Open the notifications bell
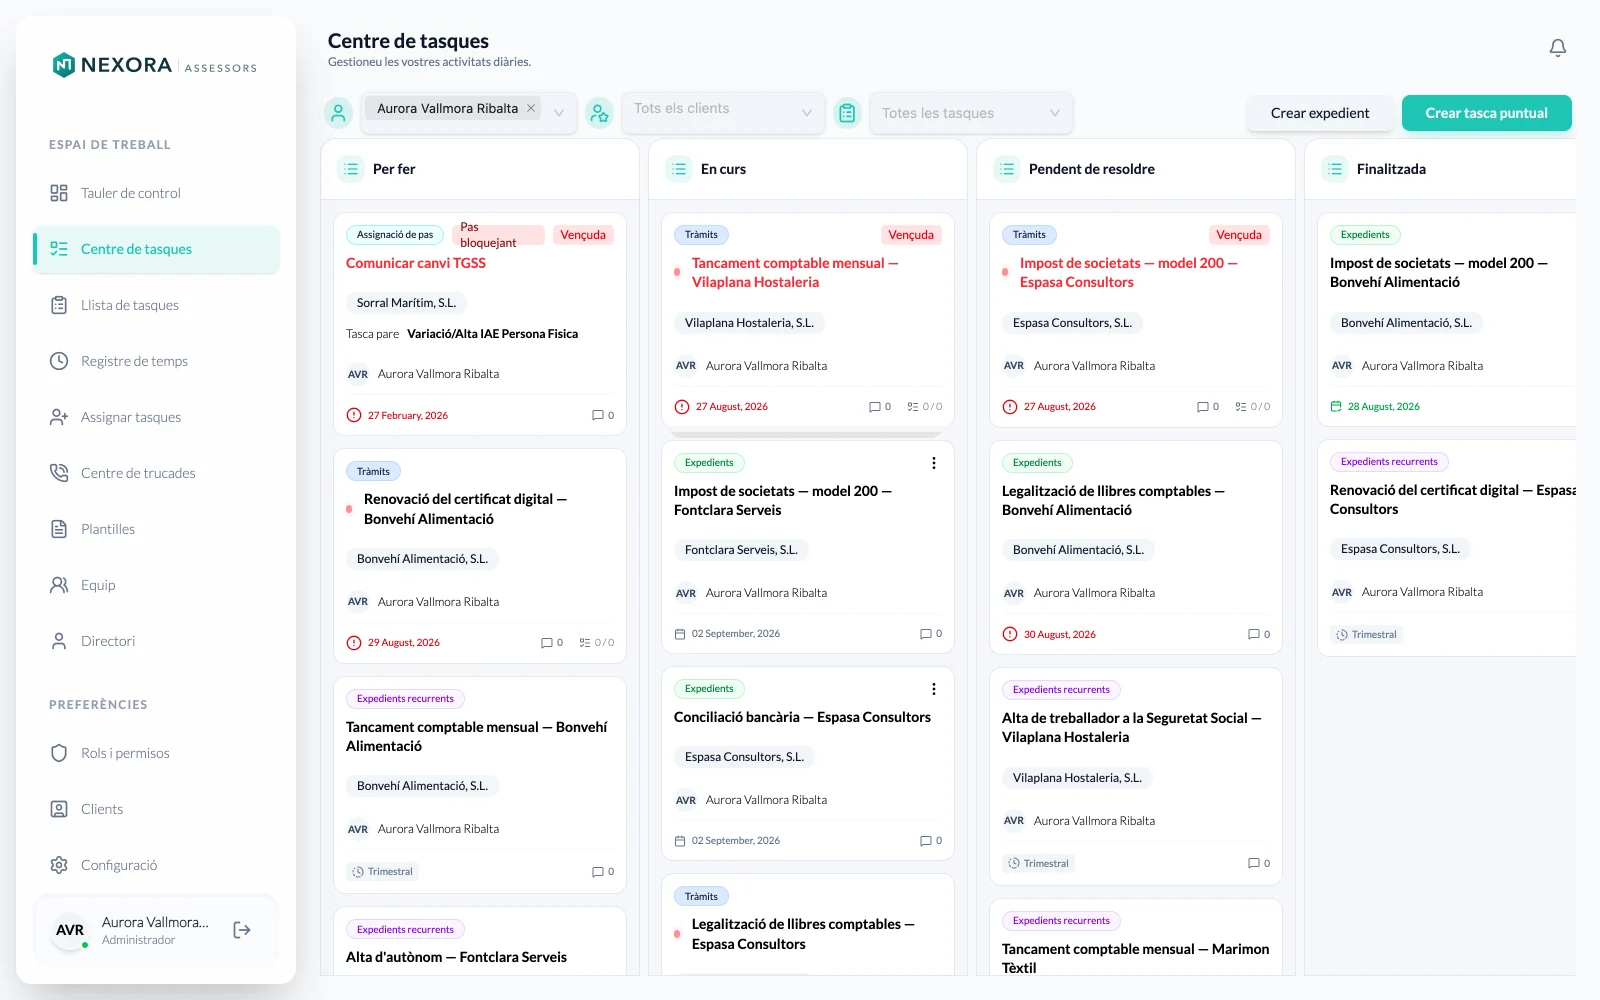Screen dimensions: 1600x1000 (x=1557, y=48)
